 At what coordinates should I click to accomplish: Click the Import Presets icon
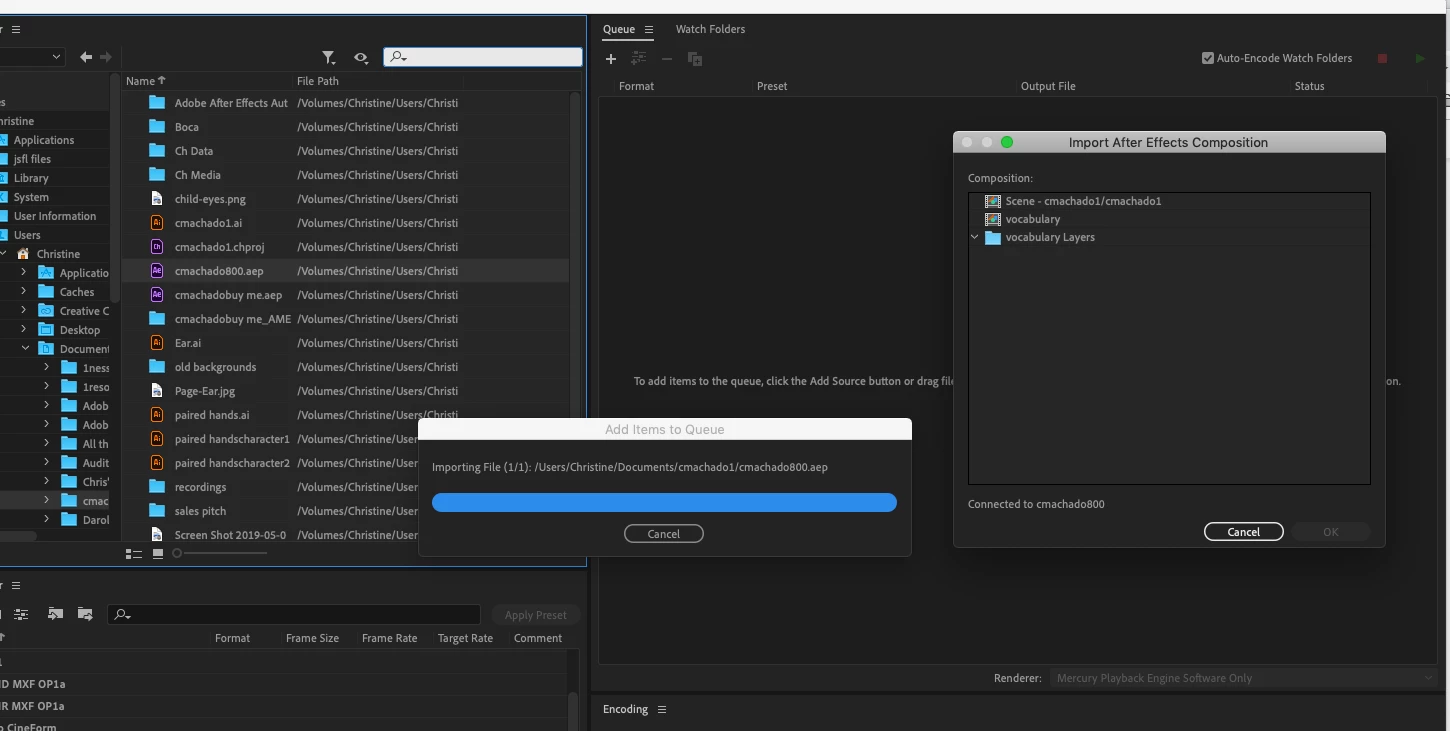(x=55, y=615)
